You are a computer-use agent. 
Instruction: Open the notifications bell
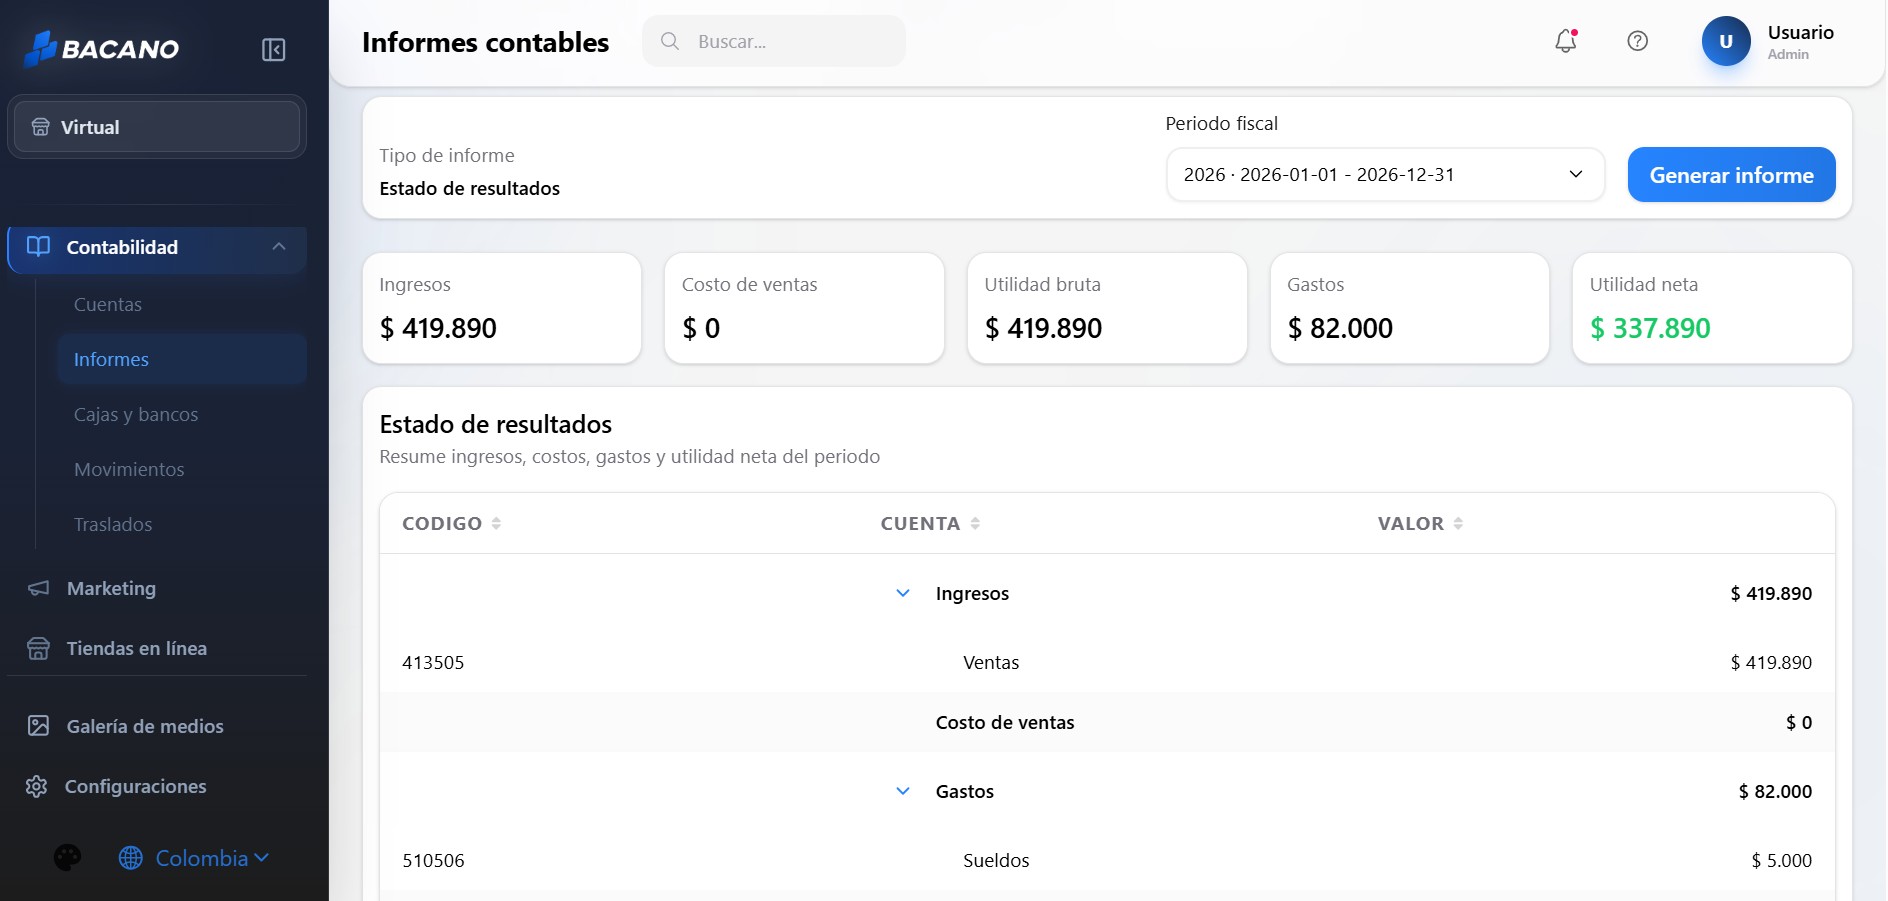pyautogui.click(x=1565, y=41)
